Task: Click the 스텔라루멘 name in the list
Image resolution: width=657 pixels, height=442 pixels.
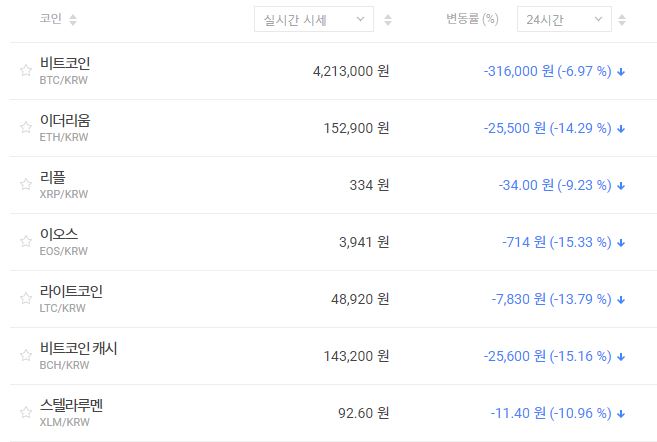Action: click(x=71, y=405)
